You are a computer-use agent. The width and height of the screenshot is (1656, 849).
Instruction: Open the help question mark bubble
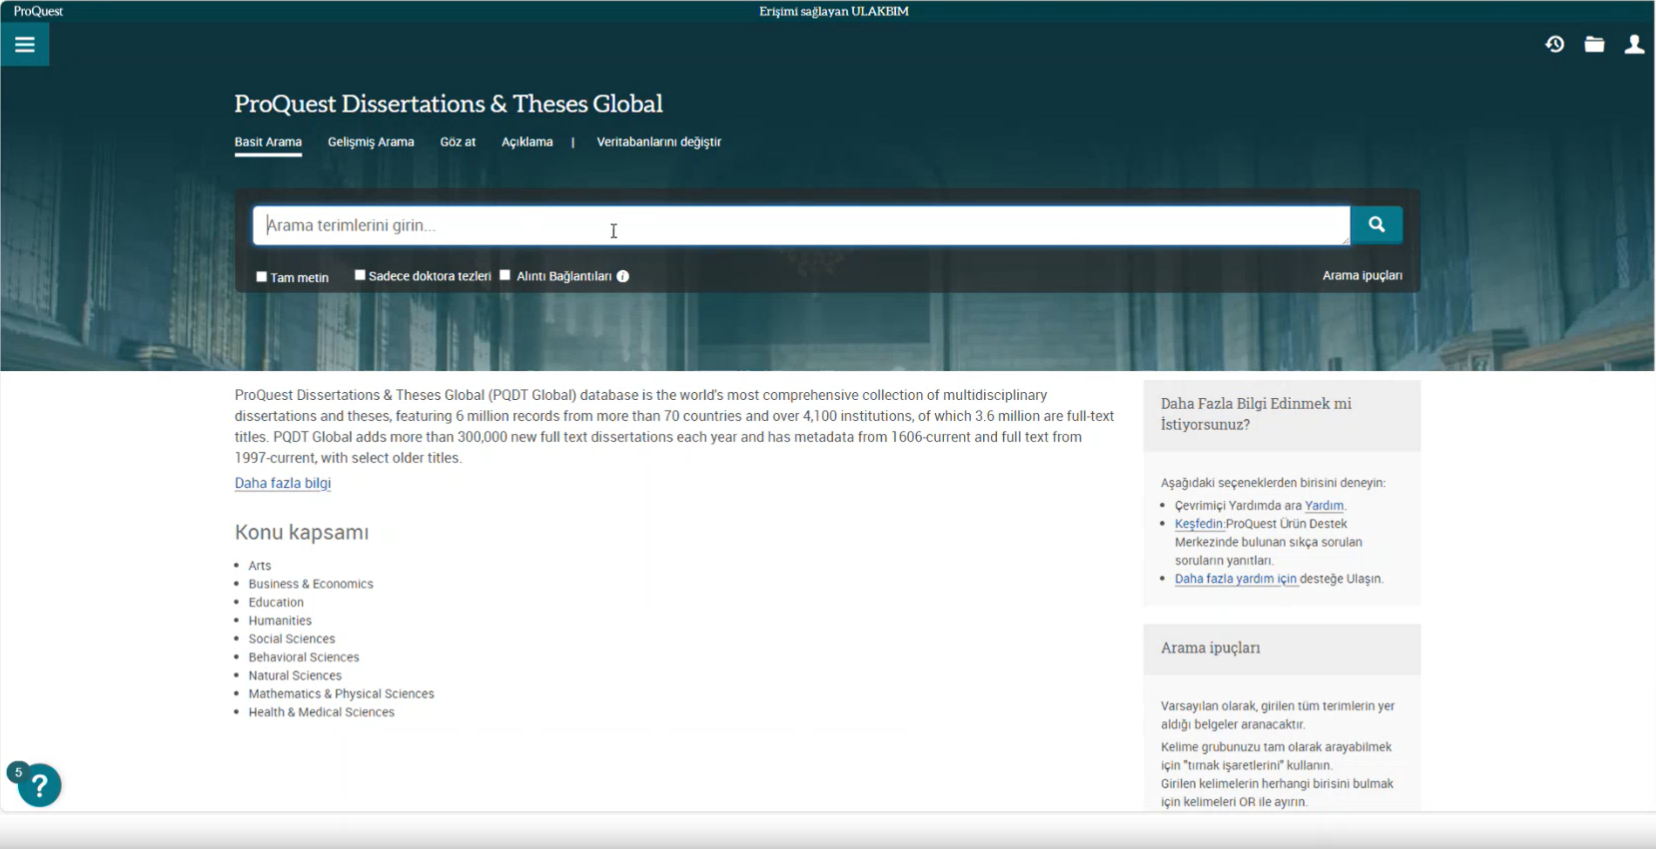pyautogui.click(x=39, y=785)
